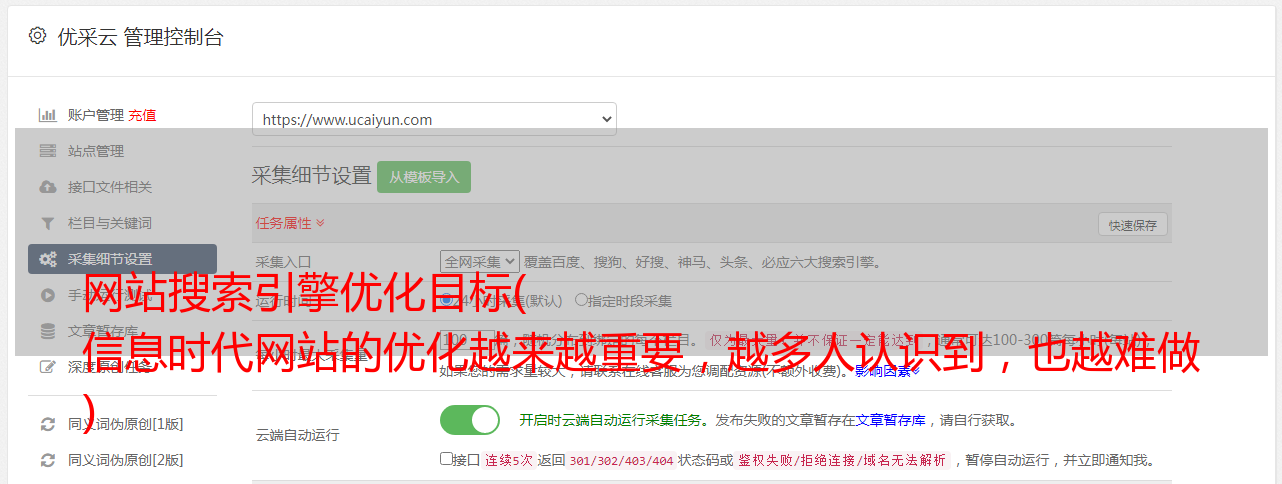Screen dimensions: 1282x484
Task: Click the 301/302/403/404 status code text
Action: pos(621,461)
